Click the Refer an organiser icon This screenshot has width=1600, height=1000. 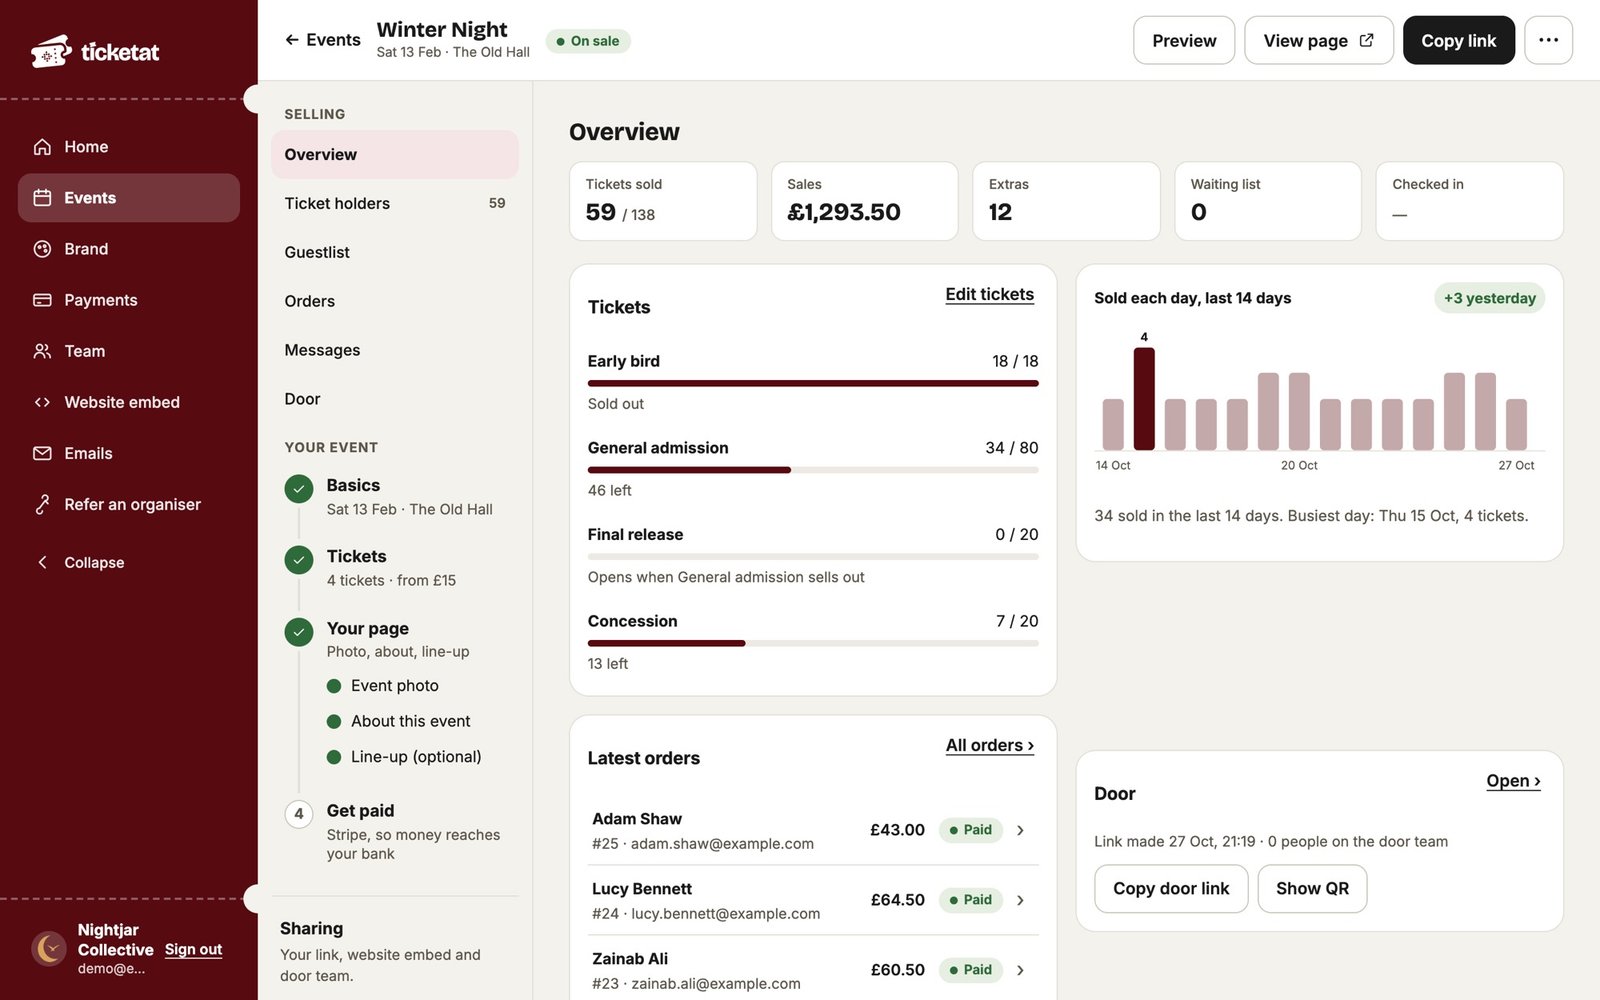click(x=42, y=504)
